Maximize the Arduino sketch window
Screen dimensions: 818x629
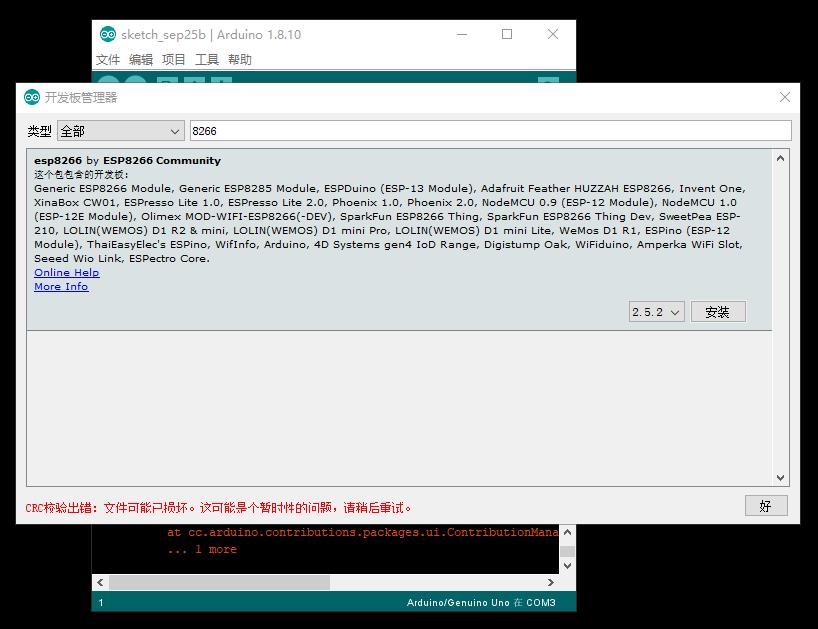507,34
